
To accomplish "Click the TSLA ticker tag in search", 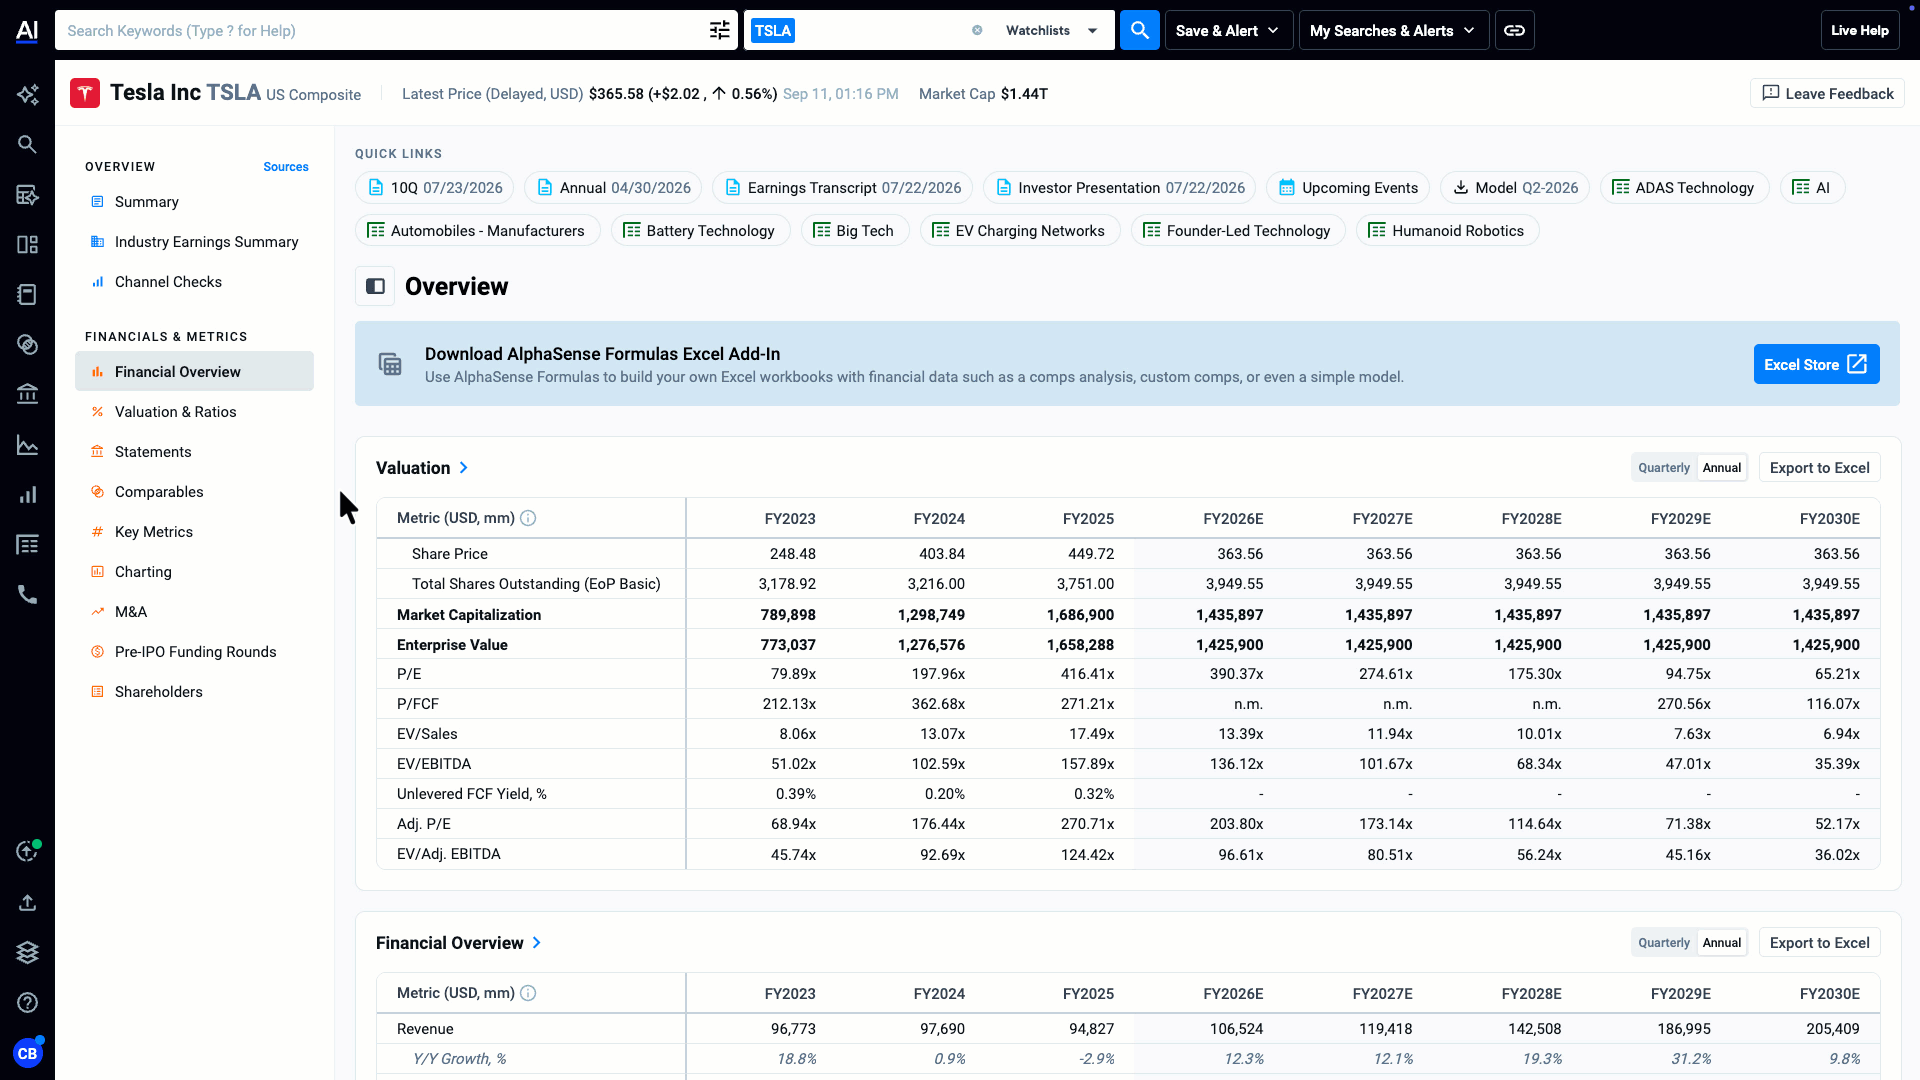I will click(772, 30).
